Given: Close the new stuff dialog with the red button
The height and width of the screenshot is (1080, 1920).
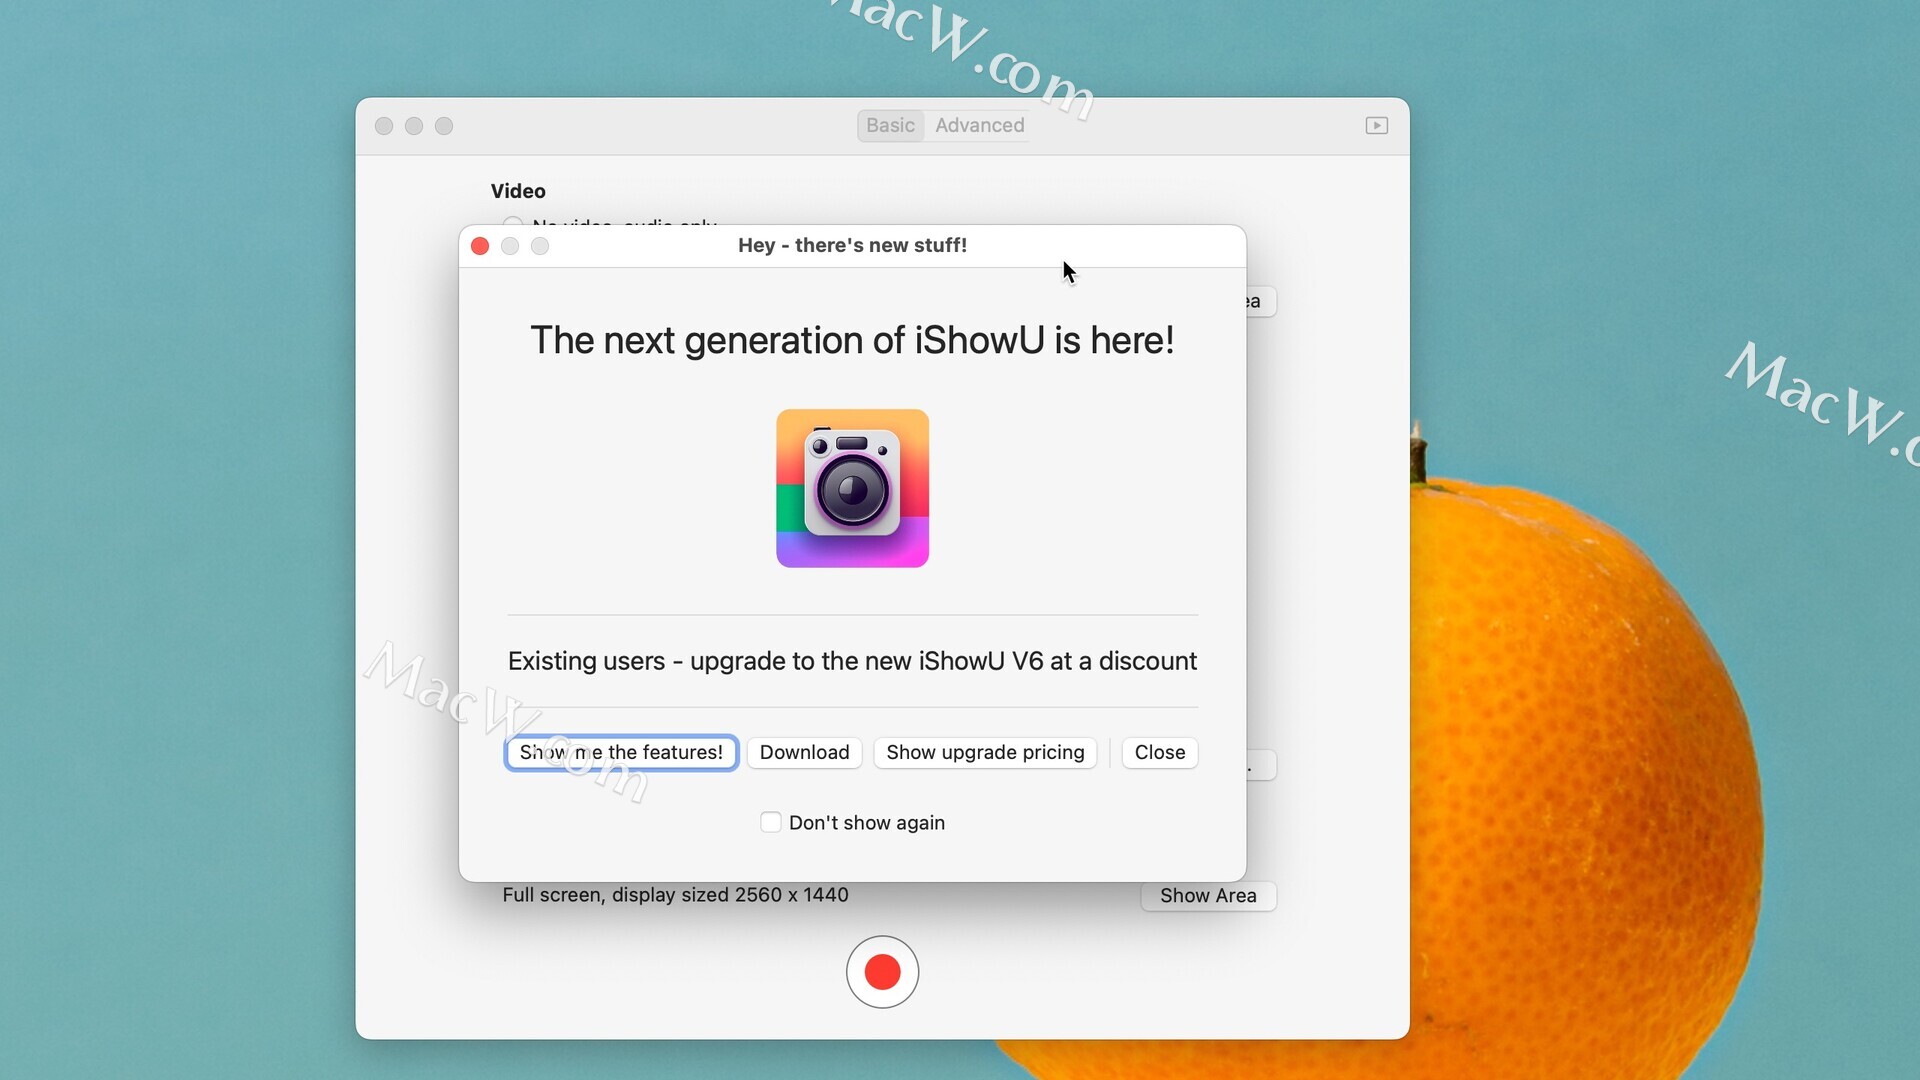Looking at the screenshot, I should [x=480, y=246].
